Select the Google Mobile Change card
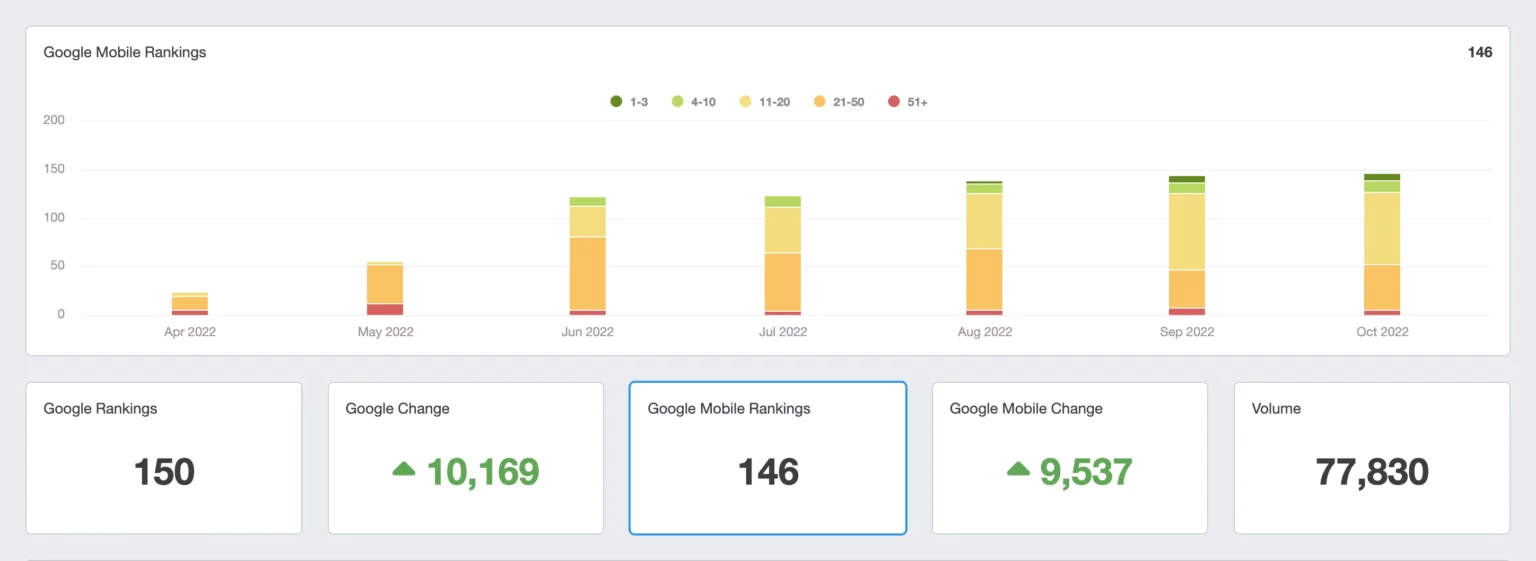 point(1070,458)
